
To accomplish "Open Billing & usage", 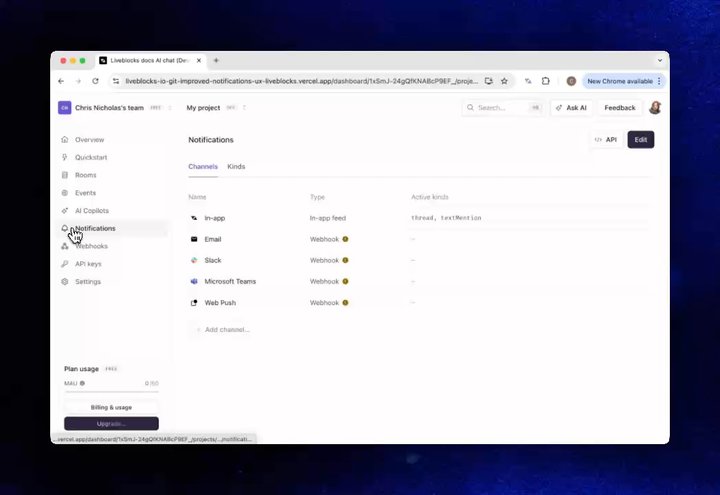I will pyautogui.click(x=111, y=407).
